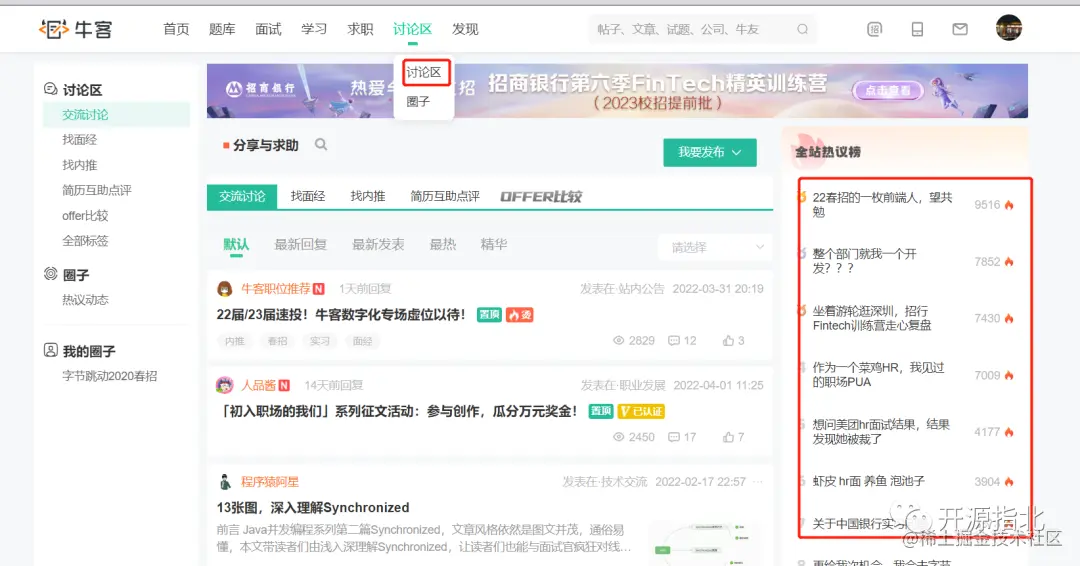Open the 请选择 filter dropdown
Image resolution: width=1080 pixels, height=566 pixels.
tap(715, 247)
